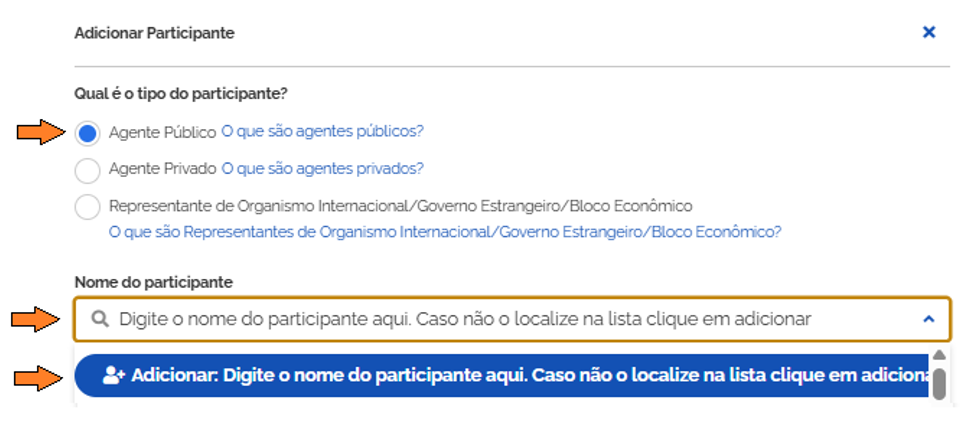Open 'O que são agentes públicos?' link

point(322,131)
